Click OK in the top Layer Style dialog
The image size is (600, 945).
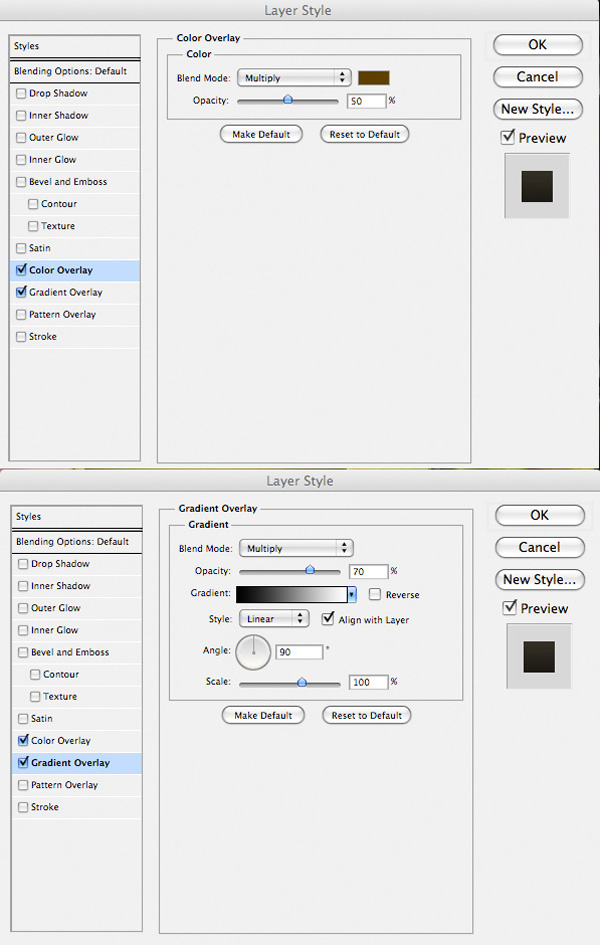tap(537, 45)
